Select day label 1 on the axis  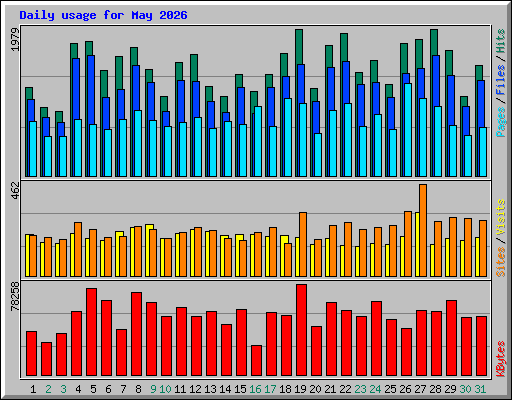(33, 389)
